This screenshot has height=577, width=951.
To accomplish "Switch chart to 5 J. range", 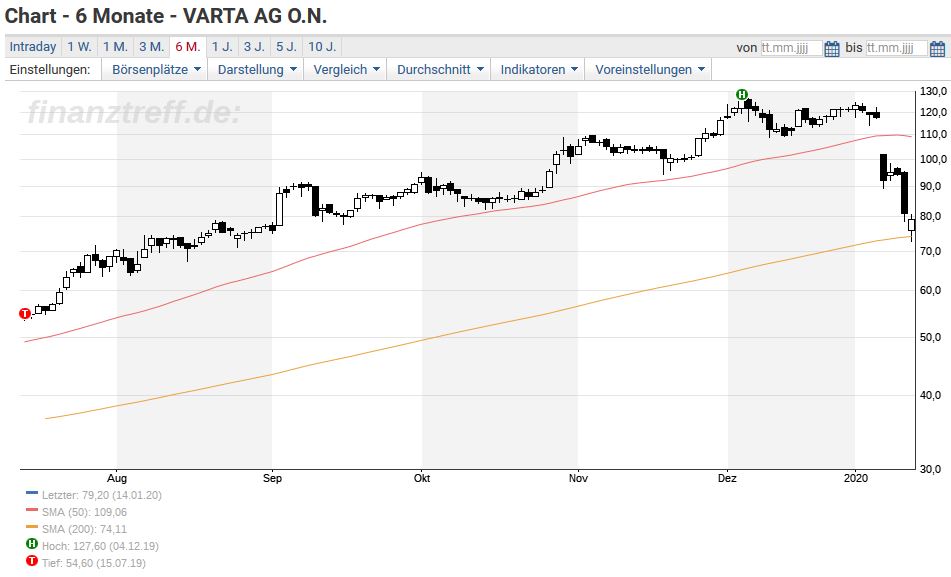I will click(x=286, y=47).
